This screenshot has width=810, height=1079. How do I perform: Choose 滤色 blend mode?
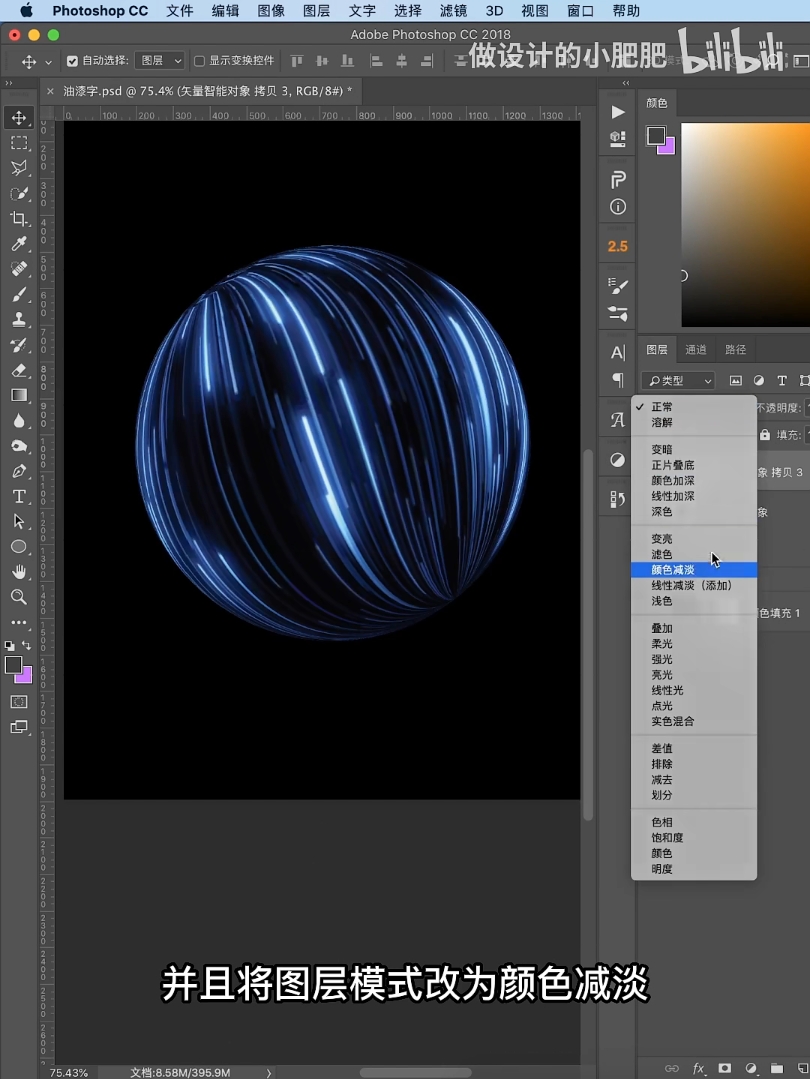[694, 554]
